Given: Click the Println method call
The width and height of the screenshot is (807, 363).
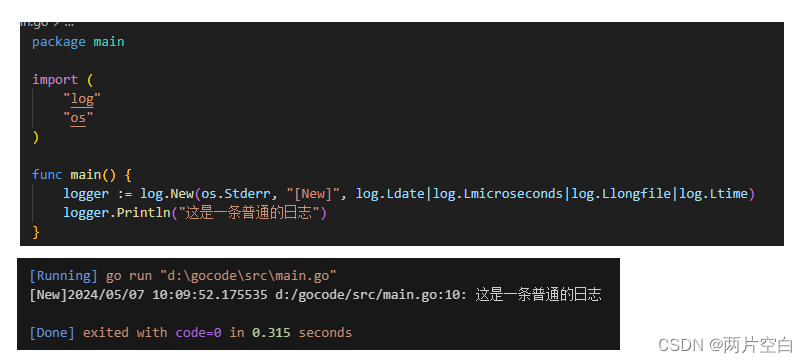Looking at the screenshot, I should [143, 213].
